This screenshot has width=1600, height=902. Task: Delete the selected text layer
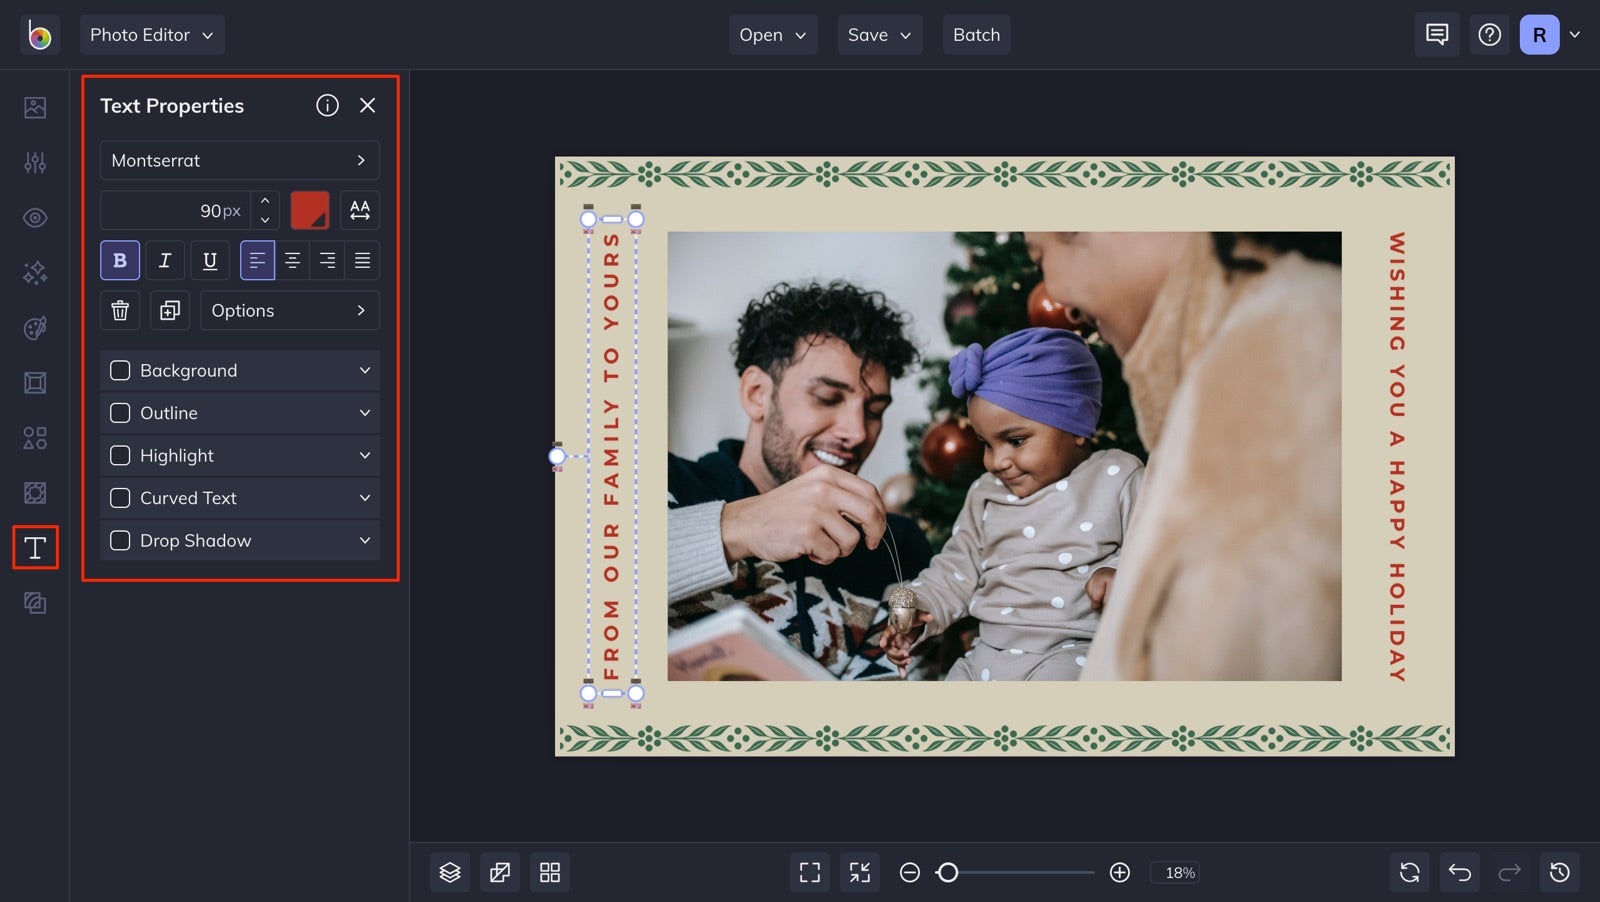point(119,310)
